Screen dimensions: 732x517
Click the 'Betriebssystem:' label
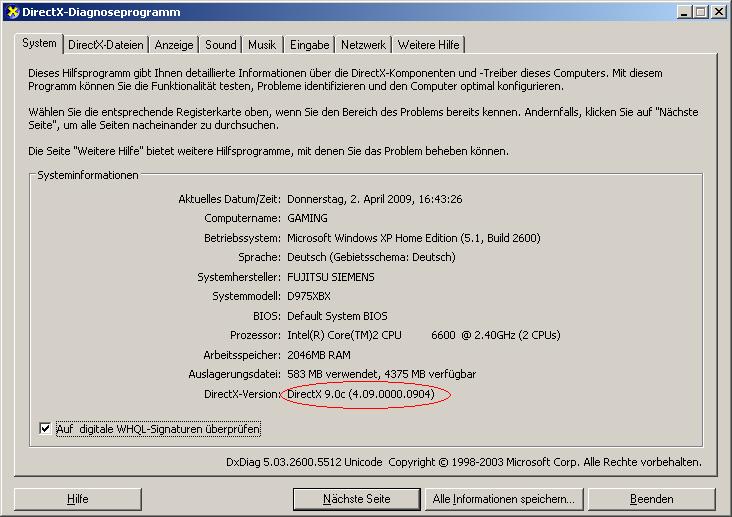click(x=242, y=238)
